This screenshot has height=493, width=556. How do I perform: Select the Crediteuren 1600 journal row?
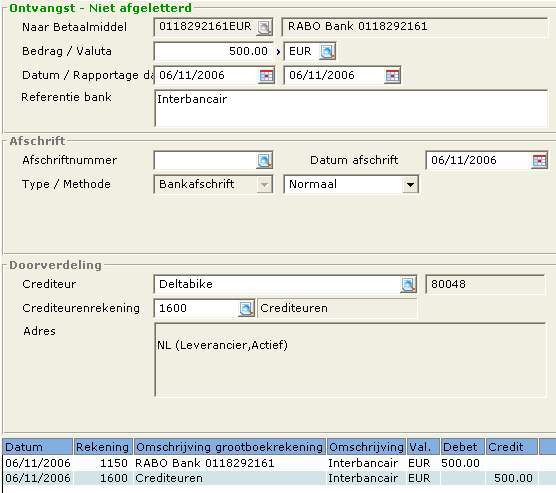(278, 478)
